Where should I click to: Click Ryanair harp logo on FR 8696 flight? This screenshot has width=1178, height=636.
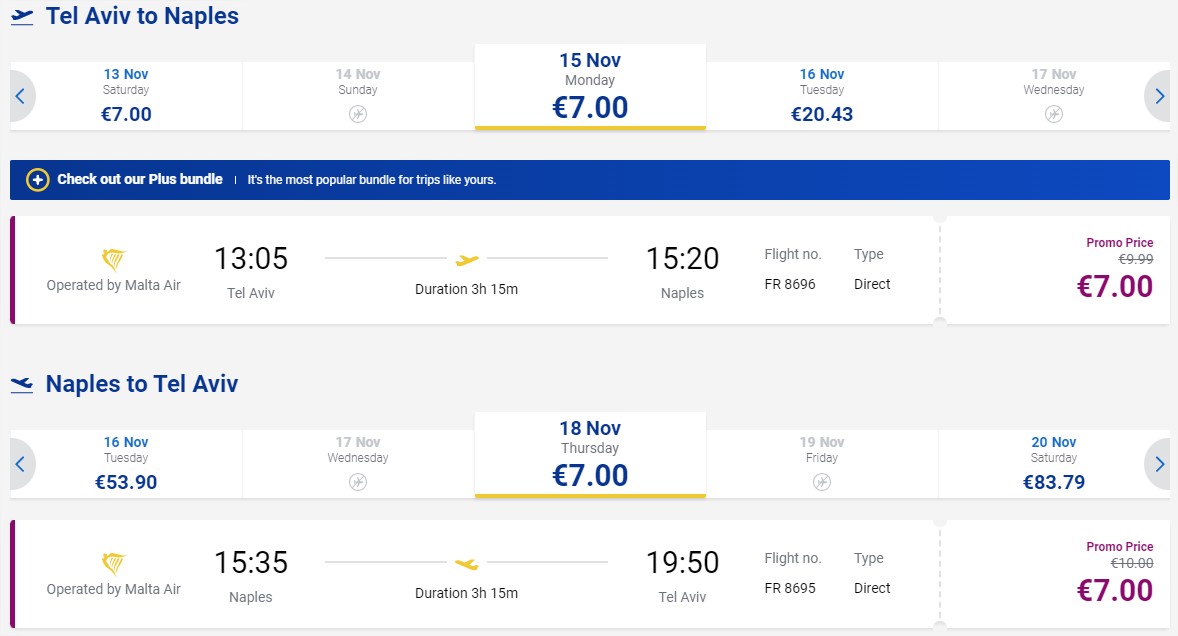pos(113,260)
